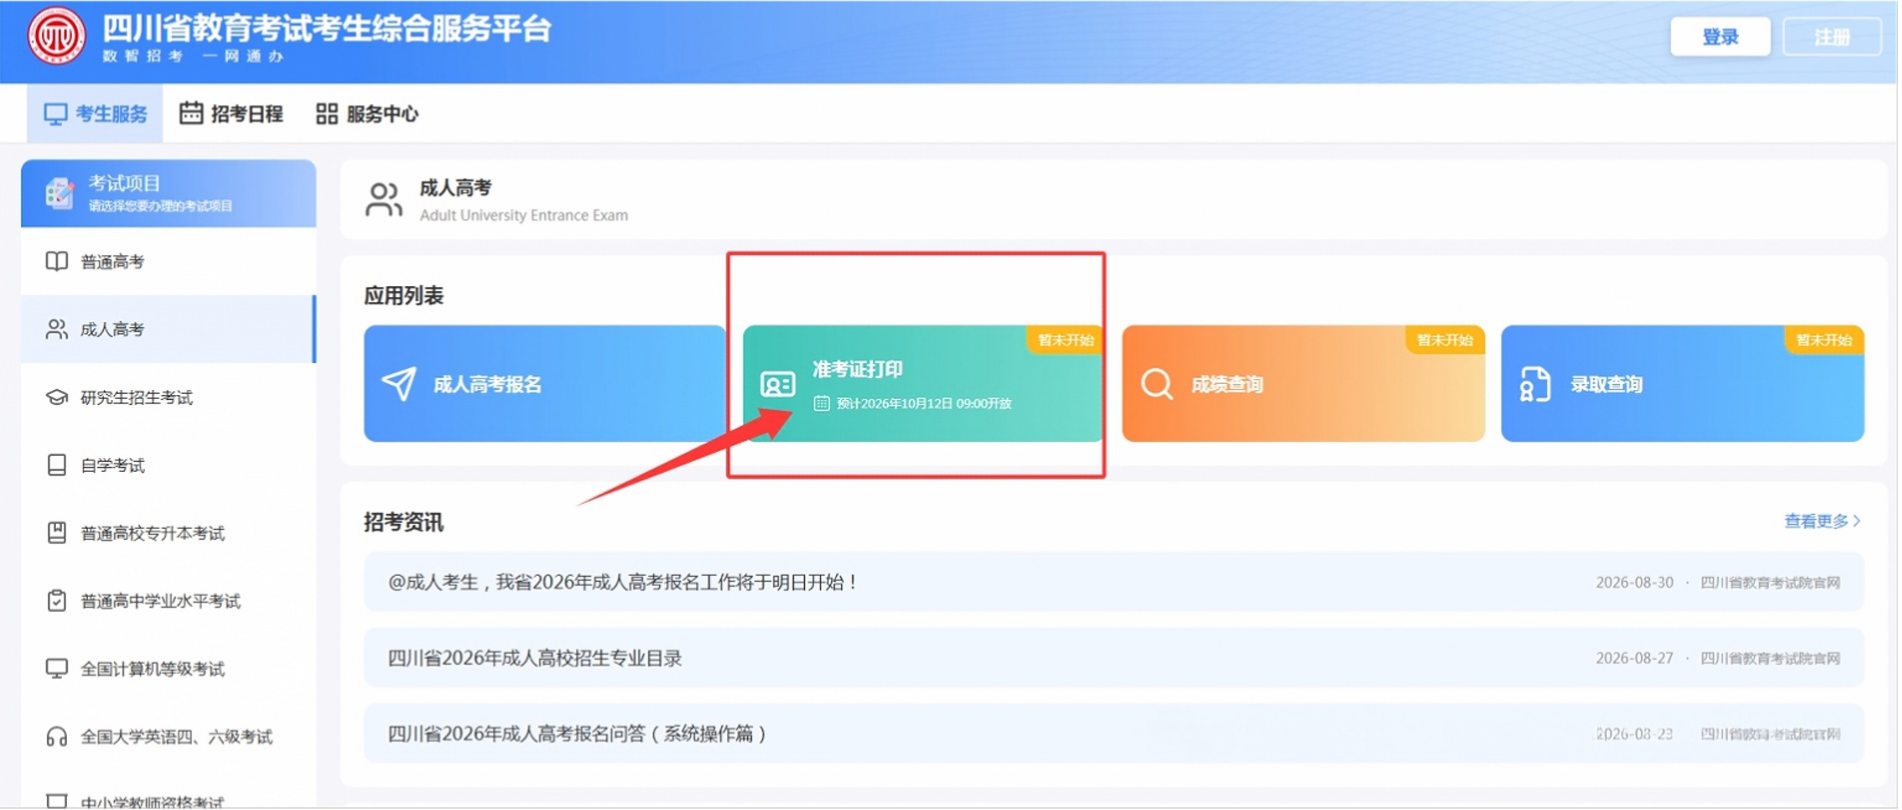This screenshot has height=810, width=1902.
Task: Select 研究生招生考试 in the sidebar
Action: [168, 398]
